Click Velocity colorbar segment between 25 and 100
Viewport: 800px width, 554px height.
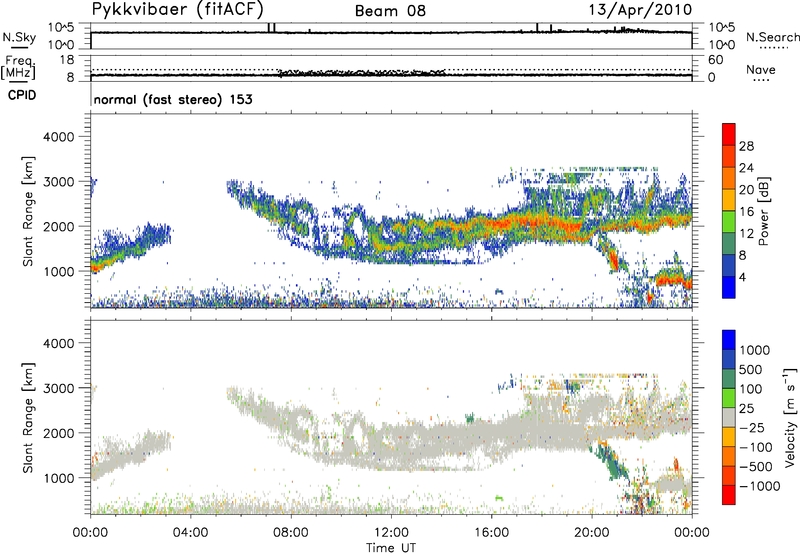729,398
